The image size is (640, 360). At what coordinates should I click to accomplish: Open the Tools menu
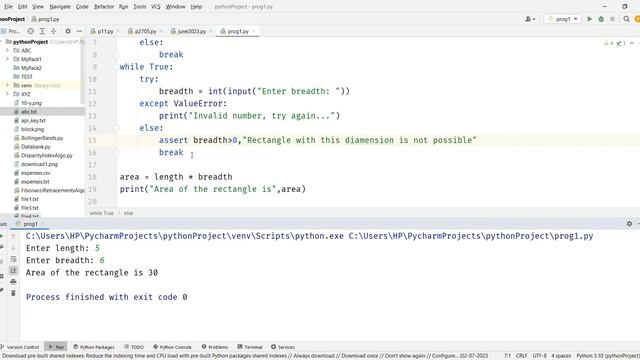tap(140, 7)
